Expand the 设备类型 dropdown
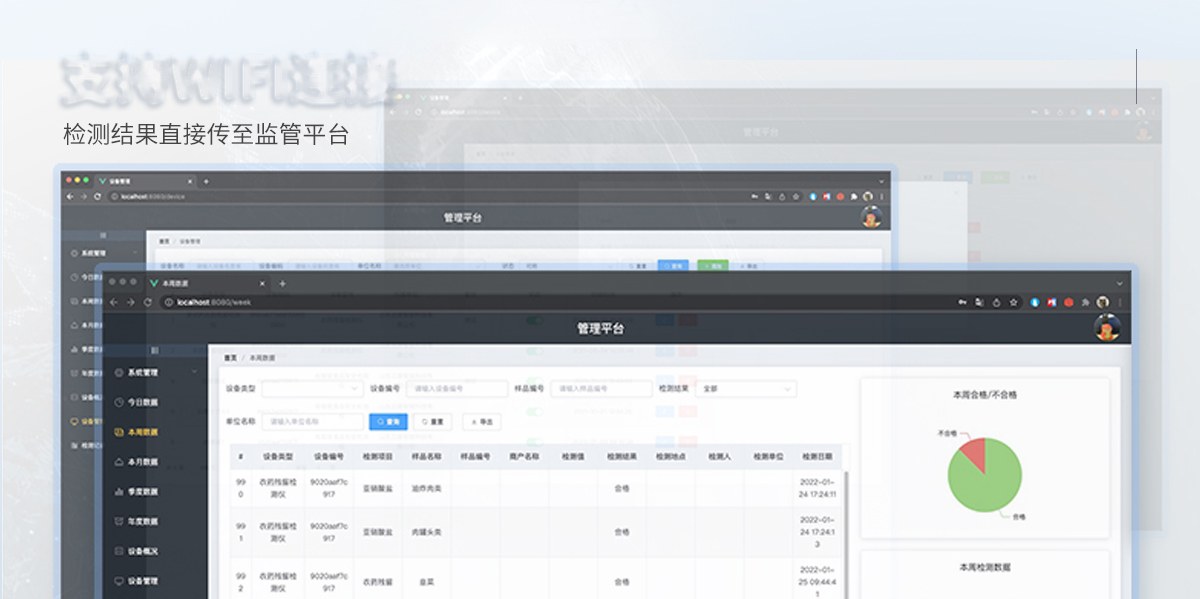This screenshot has width=1200, height=599. tap(313, 388)
